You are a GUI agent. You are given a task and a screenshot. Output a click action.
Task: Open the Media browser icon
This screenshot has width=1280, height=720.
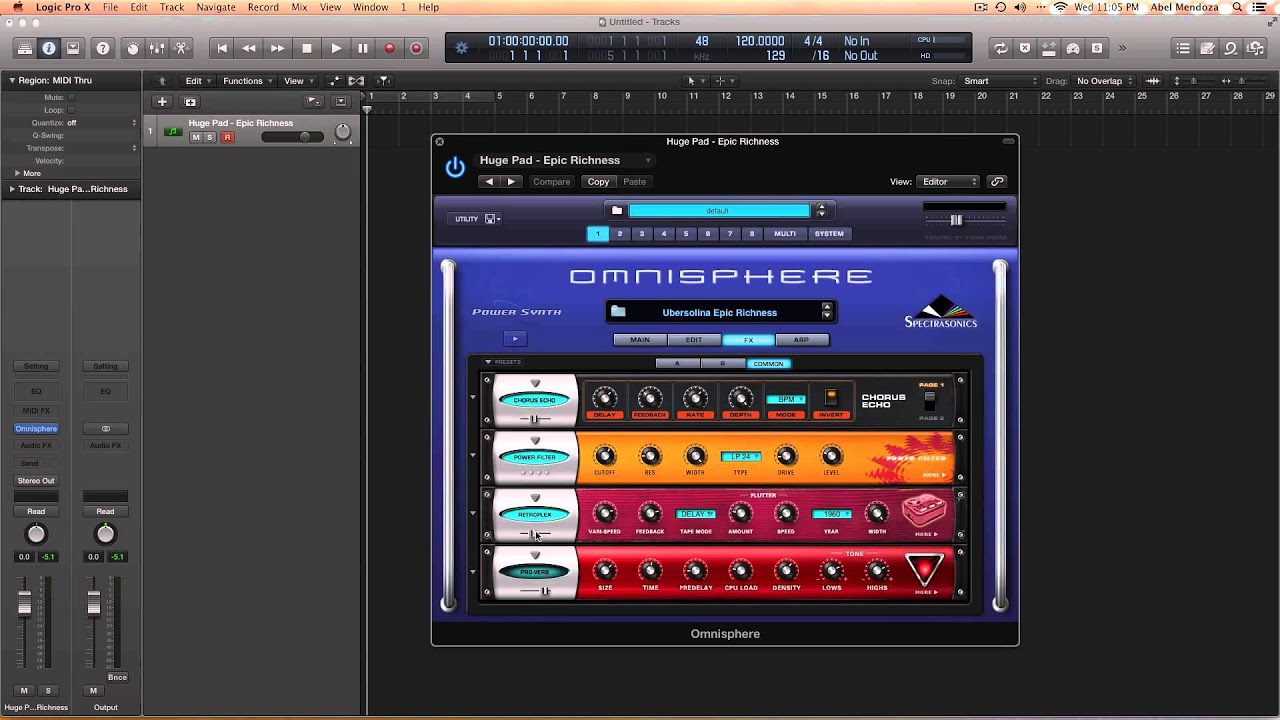(1256, 48)
